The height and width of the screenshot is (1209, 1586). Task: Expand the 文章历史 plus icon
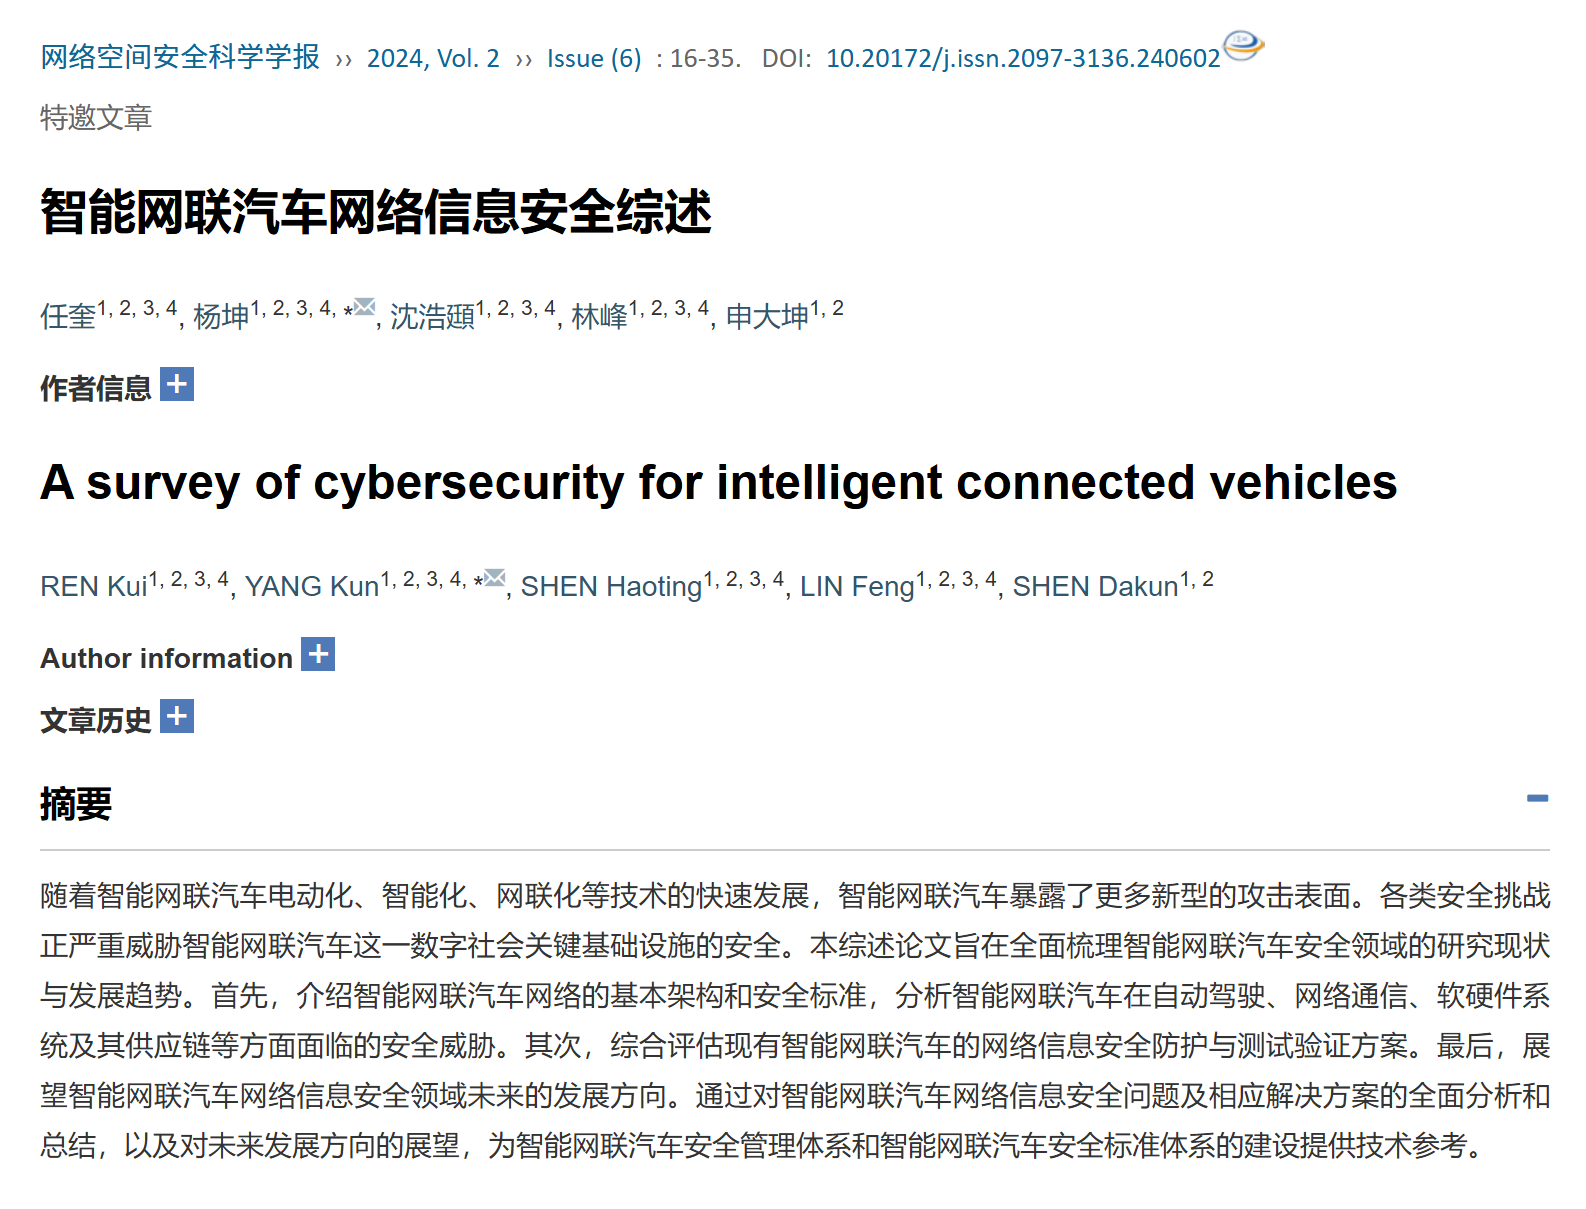[177, 716]
